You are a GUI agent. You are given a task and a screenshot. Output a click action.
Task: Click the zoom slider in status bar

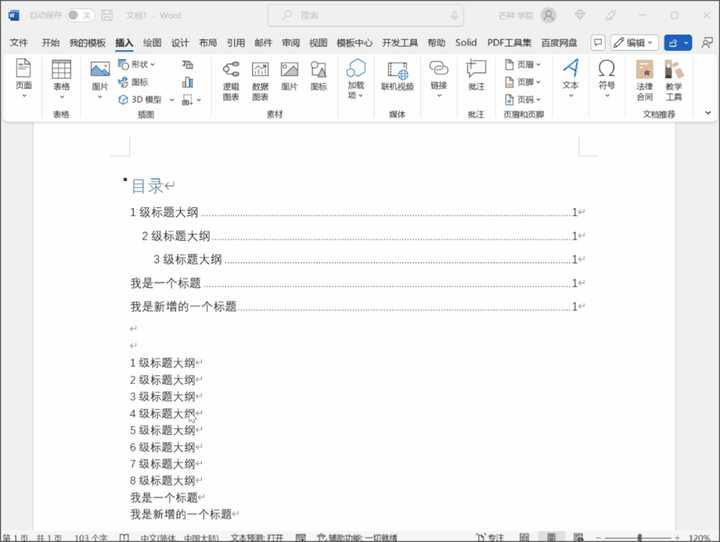click(638, 537)
